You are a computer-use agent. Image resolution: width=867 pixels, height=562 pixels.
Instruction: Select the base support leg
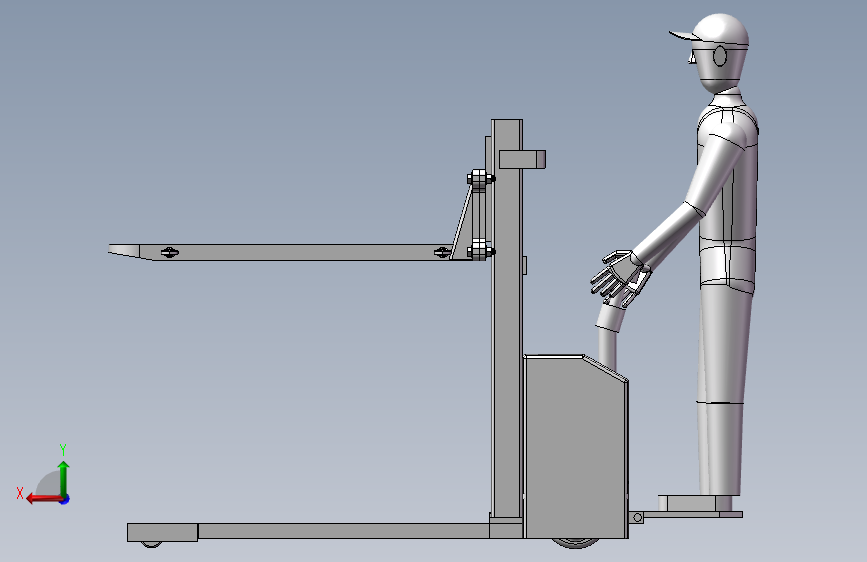tap(343, 531)
